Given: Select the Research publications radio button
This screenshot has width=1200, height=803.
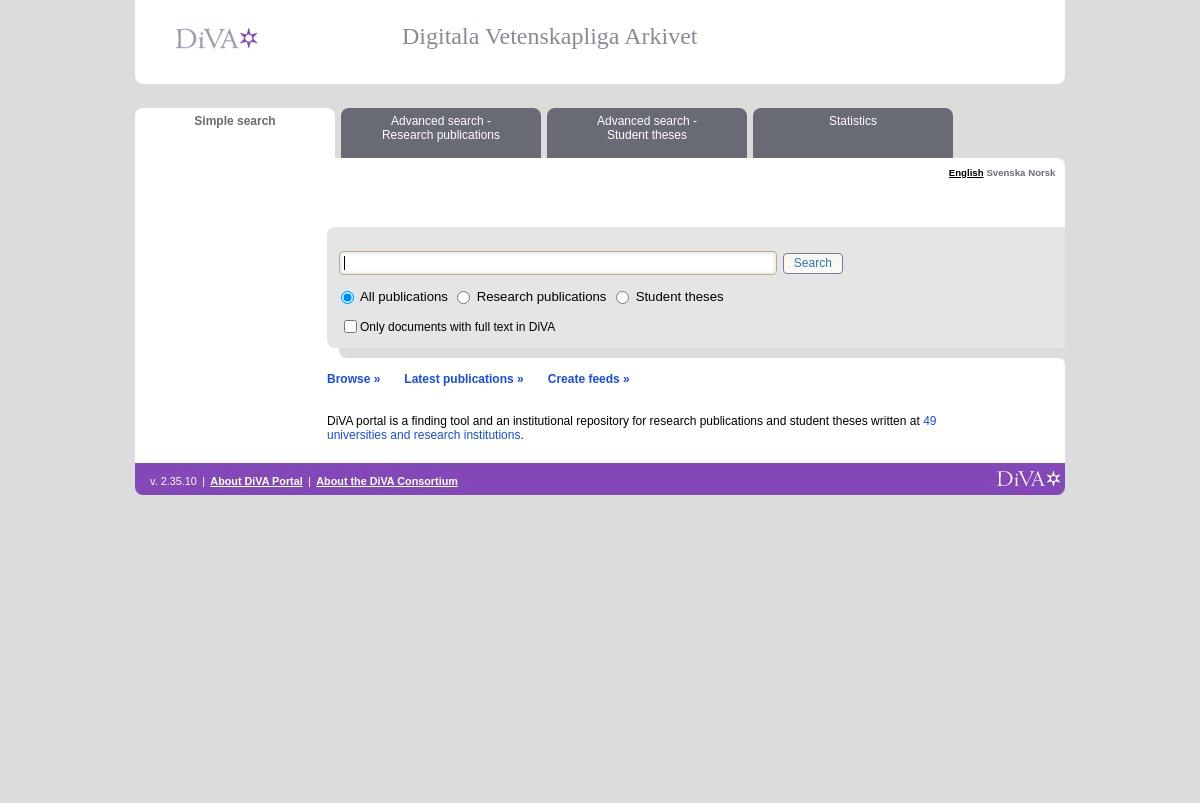Looking at the screenshot, I should coord(463,297).
